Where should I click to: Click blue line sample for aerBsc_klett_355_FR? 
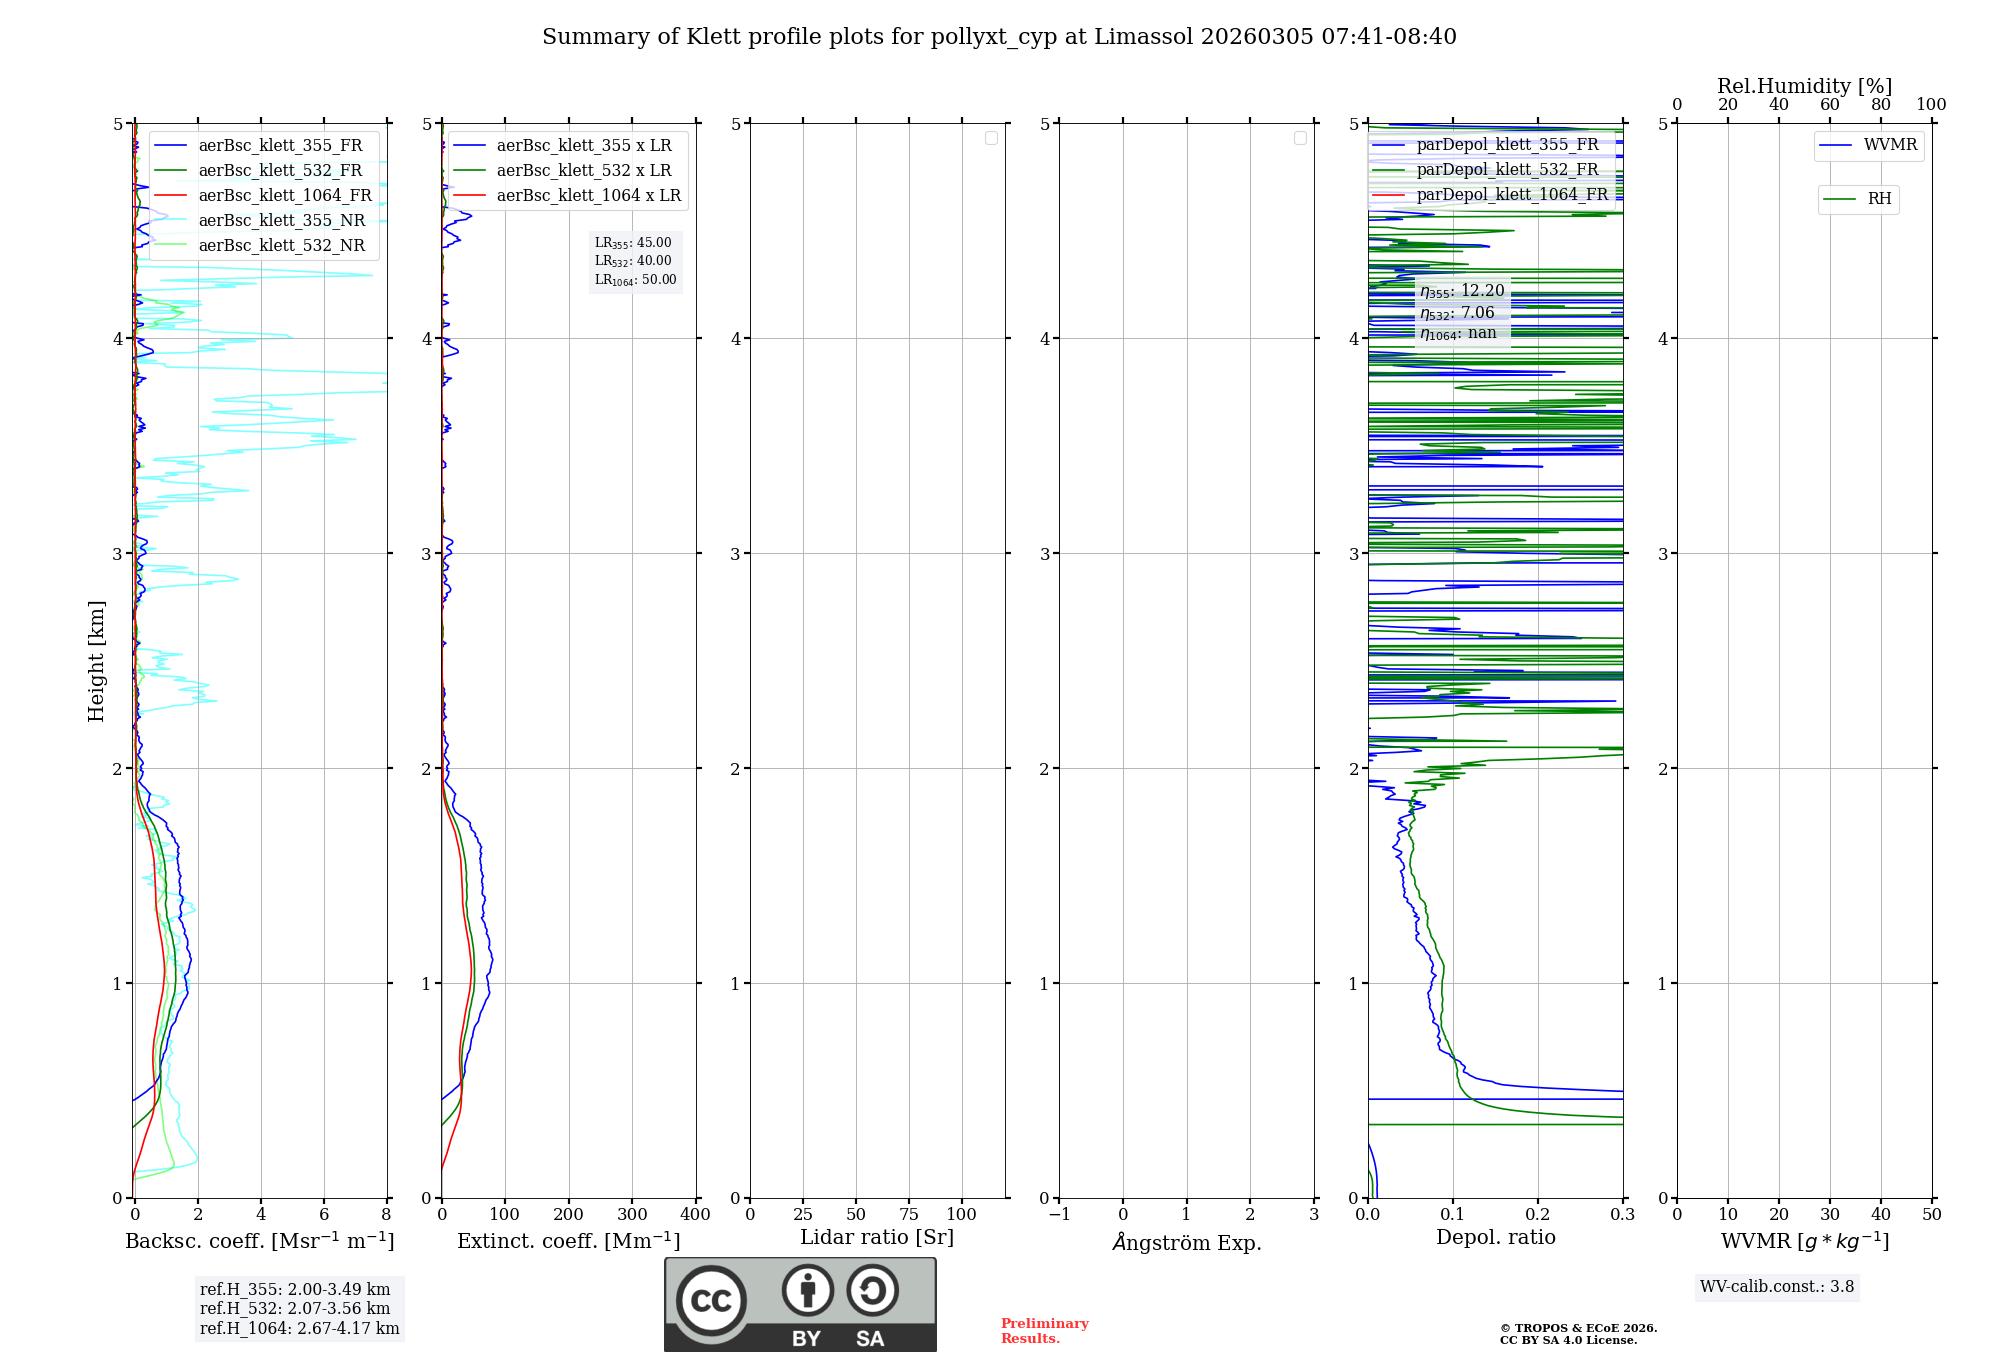tap(171, 146)
